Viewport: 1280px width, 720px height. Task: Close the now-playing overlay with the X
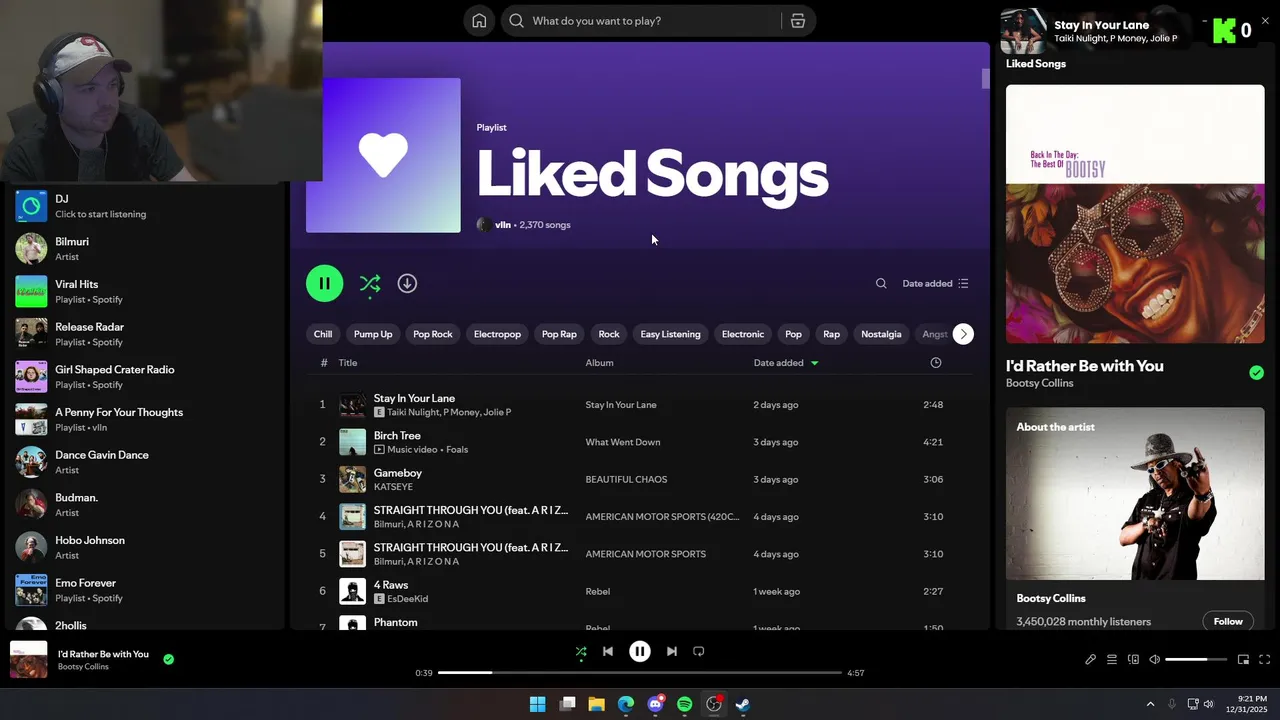pyautogui.click(x=1265, y=20)
